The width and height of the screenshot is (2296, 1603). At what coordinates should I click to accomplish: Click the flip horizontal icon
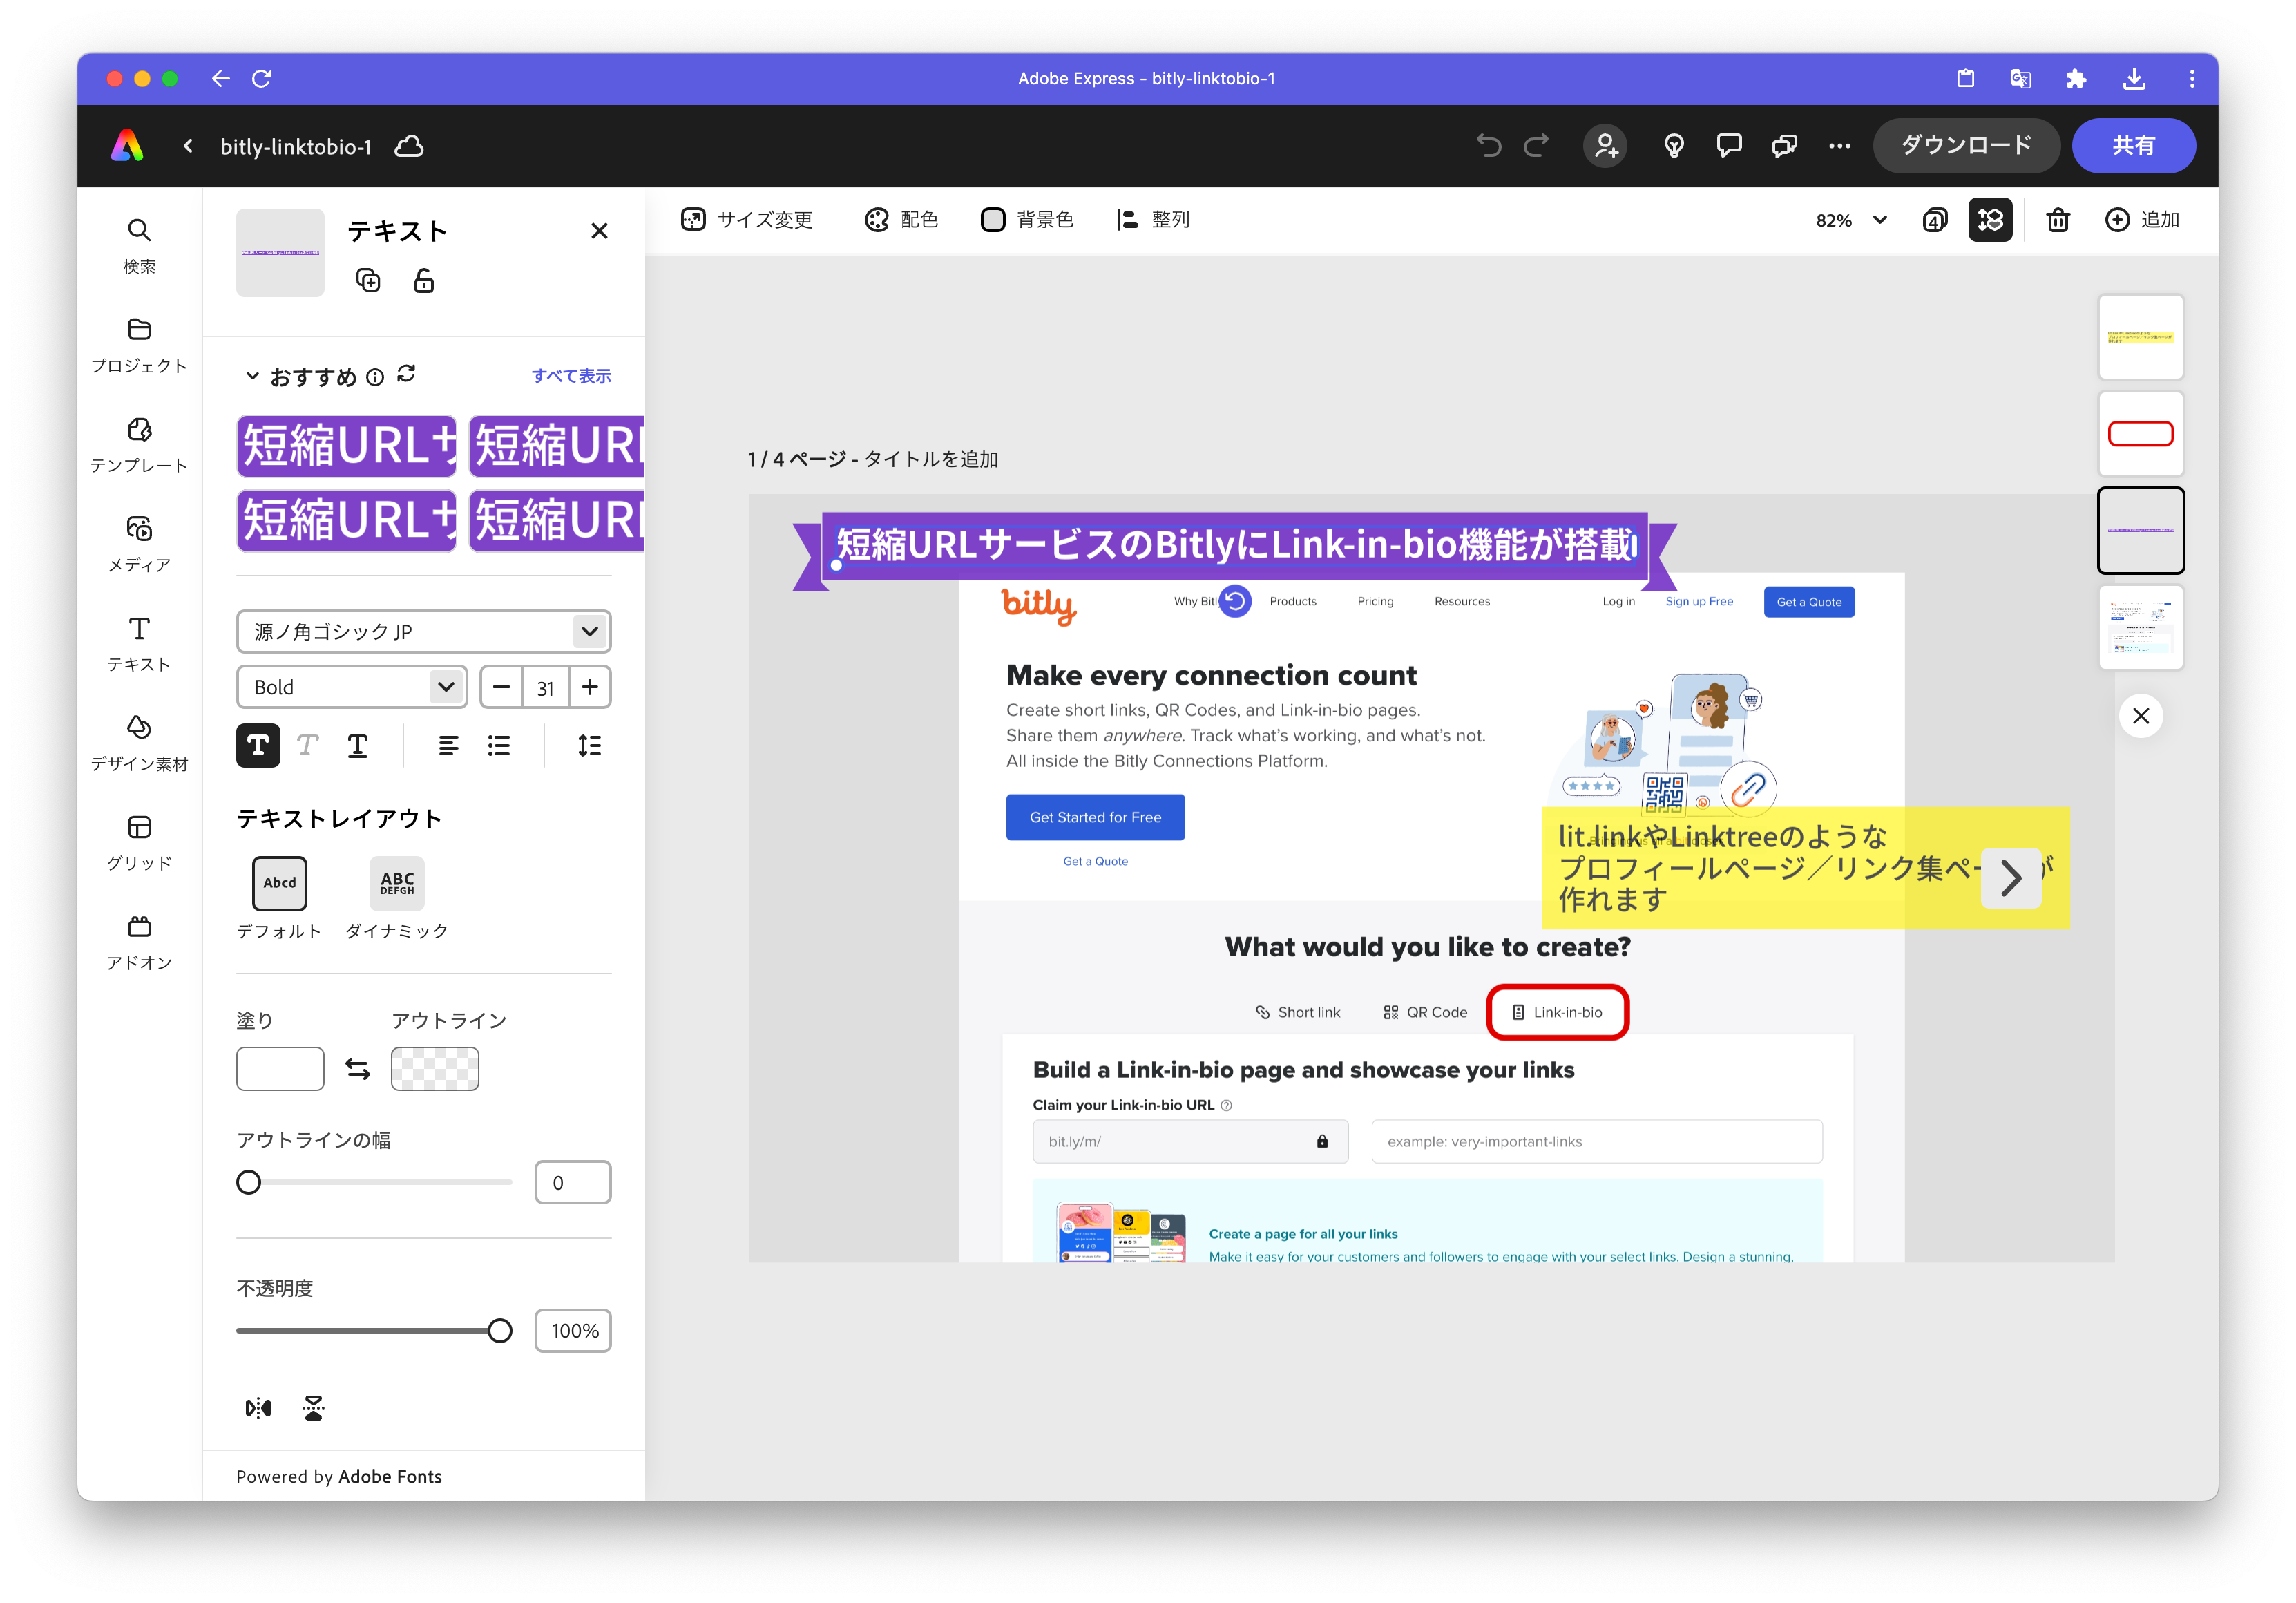pyautogui.click(x=258, y=1408)
